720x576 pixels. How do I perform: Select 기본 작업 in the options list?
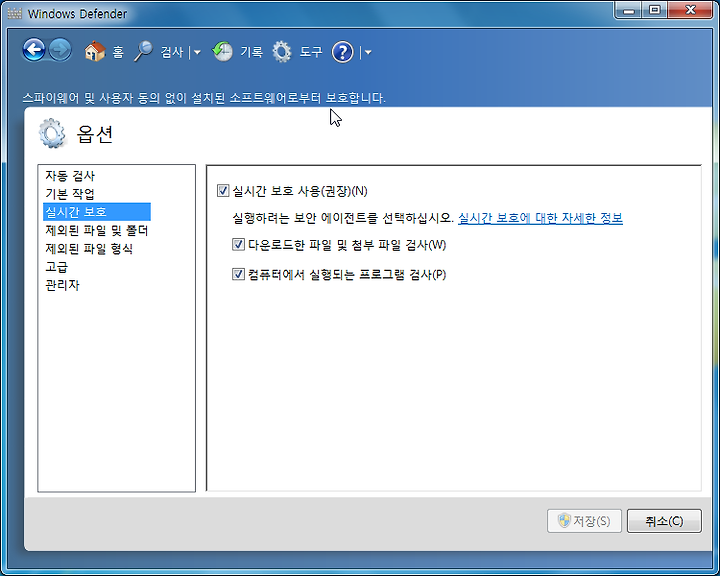70,194
